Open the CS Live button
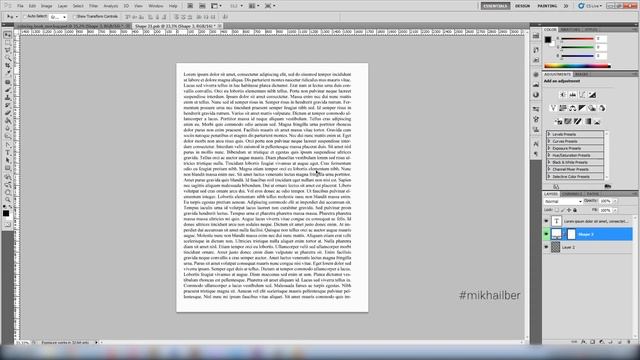Screen dimensions: 640x360 (x=590, y=6)
